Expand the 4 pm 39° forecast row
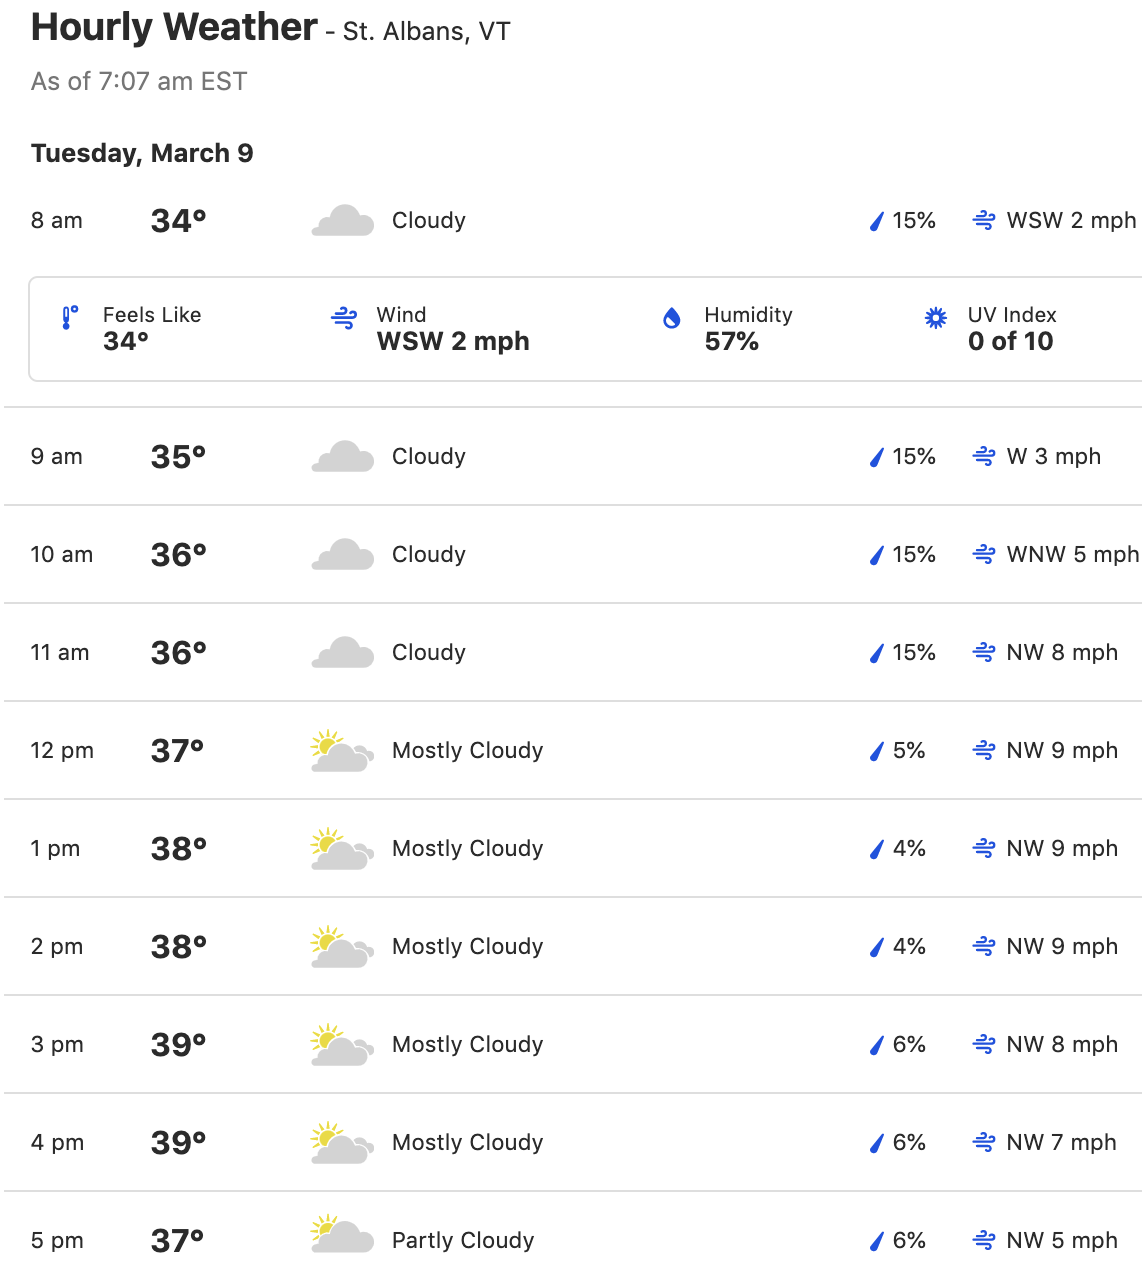The width and height of the screenshot is (1142, 1286). click(x=573, y=1143)
